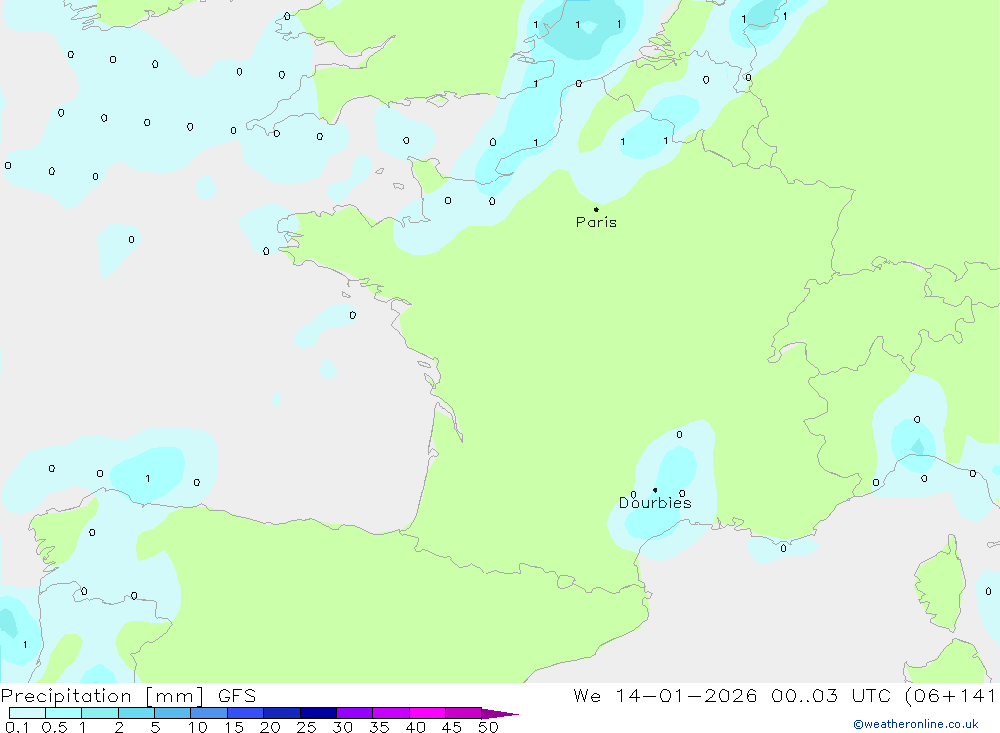The height and width of the screenshot is (733, 1000).
Task: Click the legend value '25'
Action: coord(306,727)
